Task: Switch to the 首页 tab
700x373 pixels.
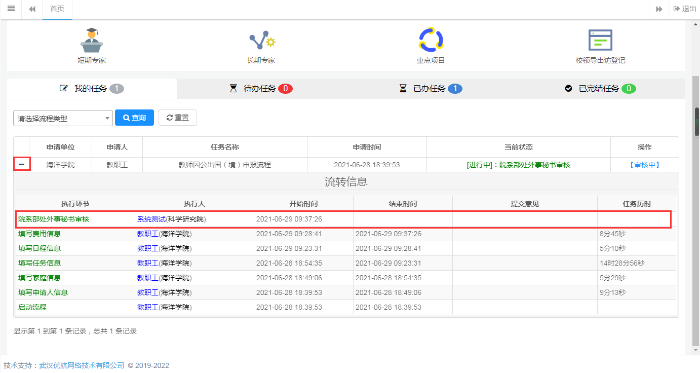Action: (x=57, y=9)
